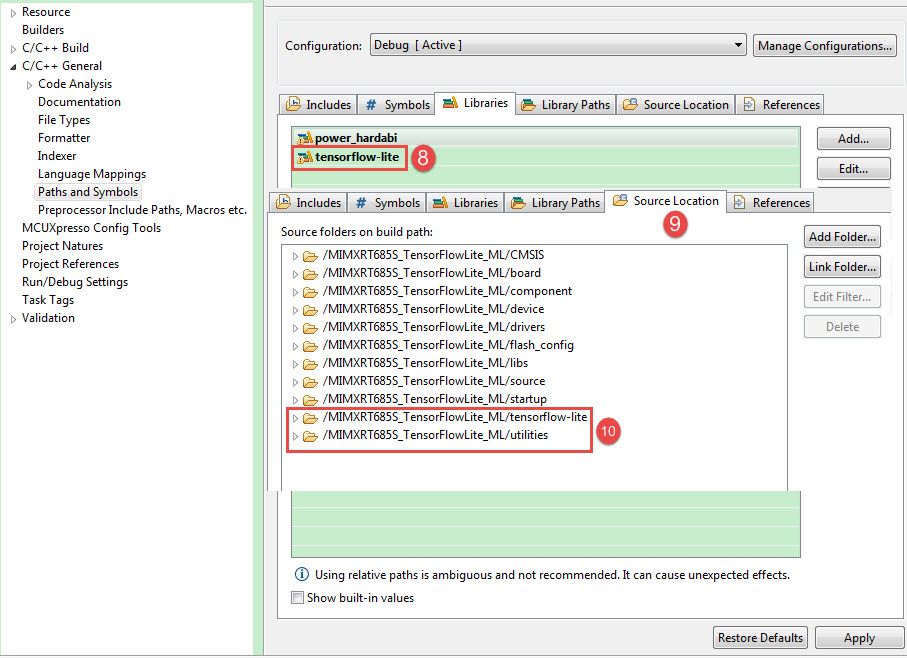Select the tensorflow-lite entry in Libraries list
The width and height of the screenshot is (907, 658).
pos(357,157)
